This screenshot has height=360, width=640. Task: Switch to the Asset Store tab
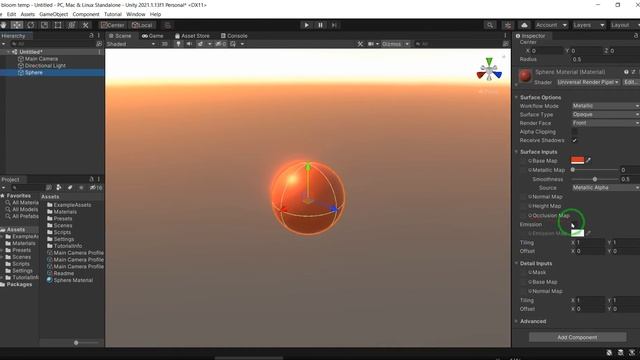191,36
